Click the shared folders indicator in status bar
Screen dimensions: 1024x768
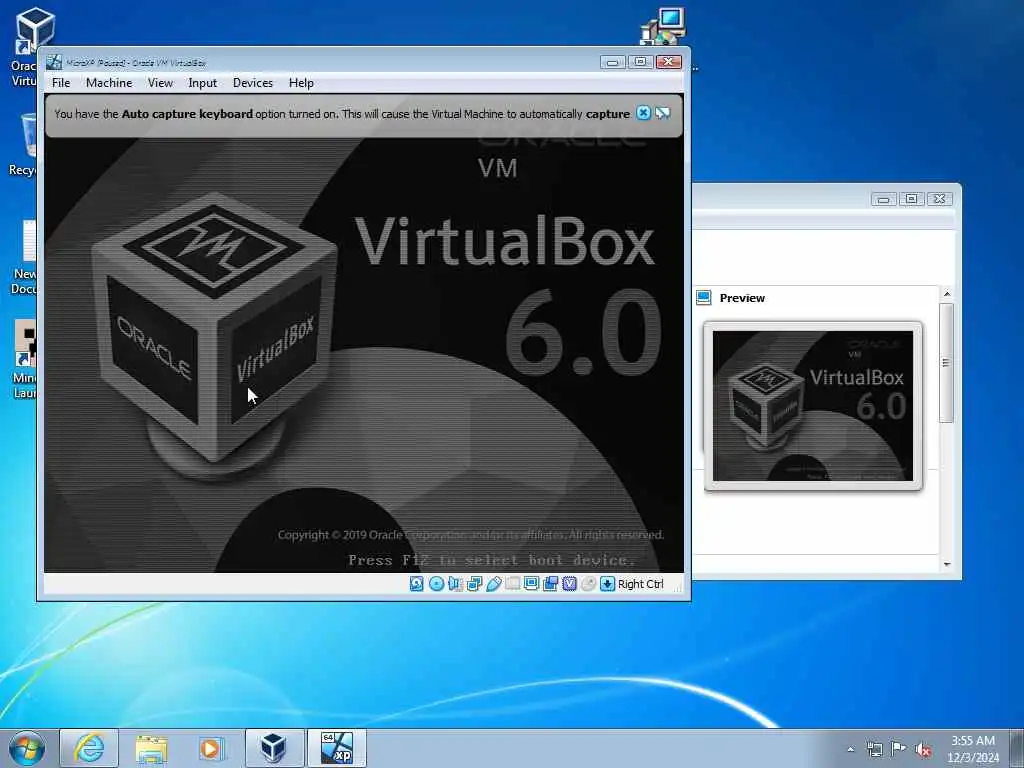[513, 584]
